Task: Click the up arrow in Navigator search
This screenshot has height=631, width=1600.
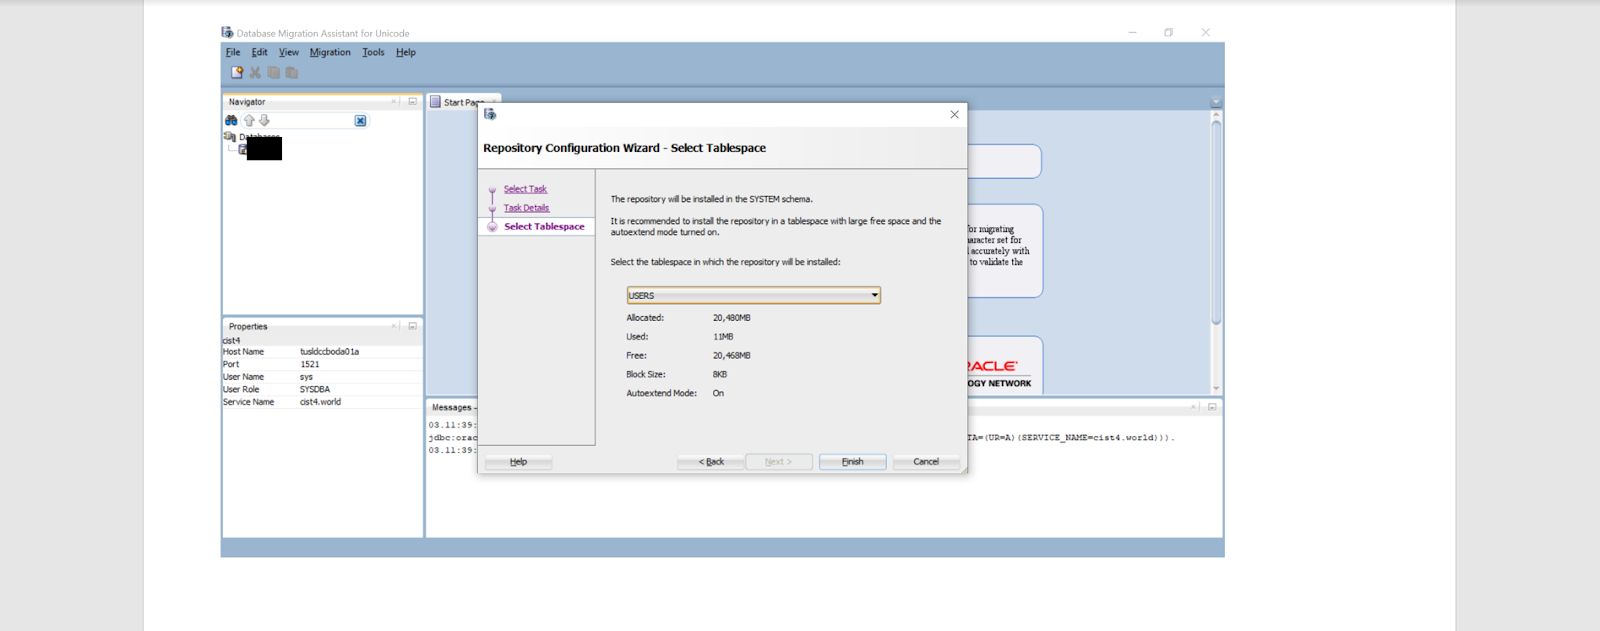Action: point(249,120)
